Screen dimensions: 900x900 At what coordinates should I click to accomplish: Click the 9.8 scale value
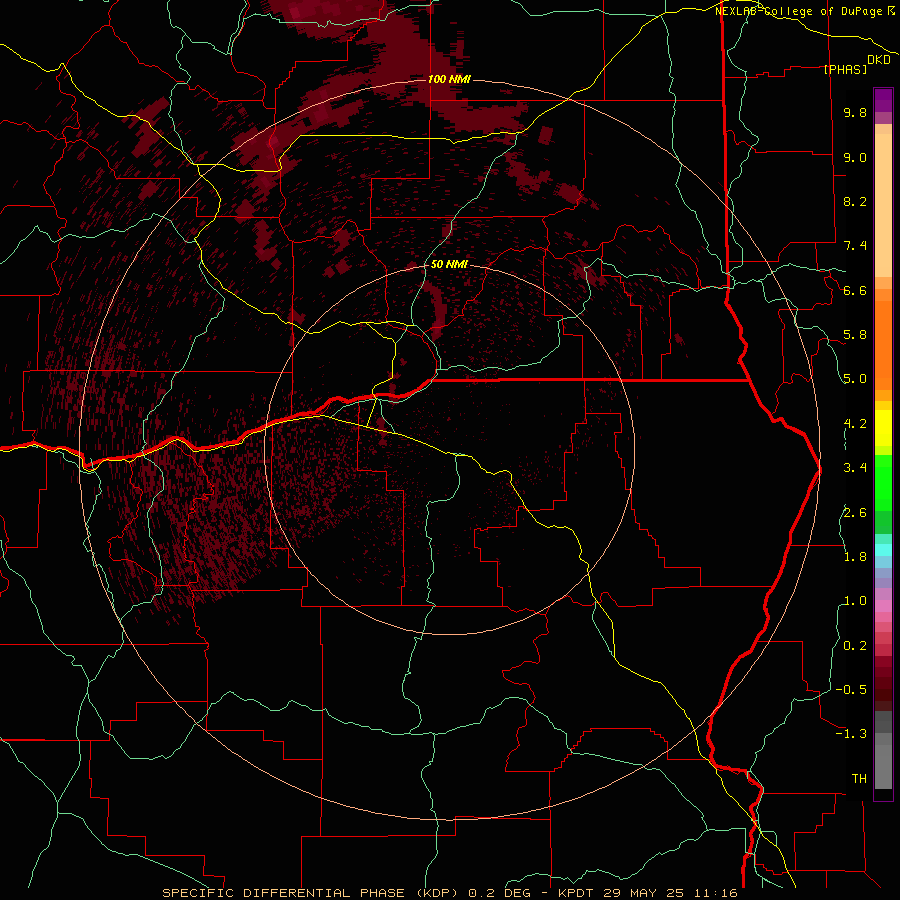pyautogui.click(x=855, y=112)
